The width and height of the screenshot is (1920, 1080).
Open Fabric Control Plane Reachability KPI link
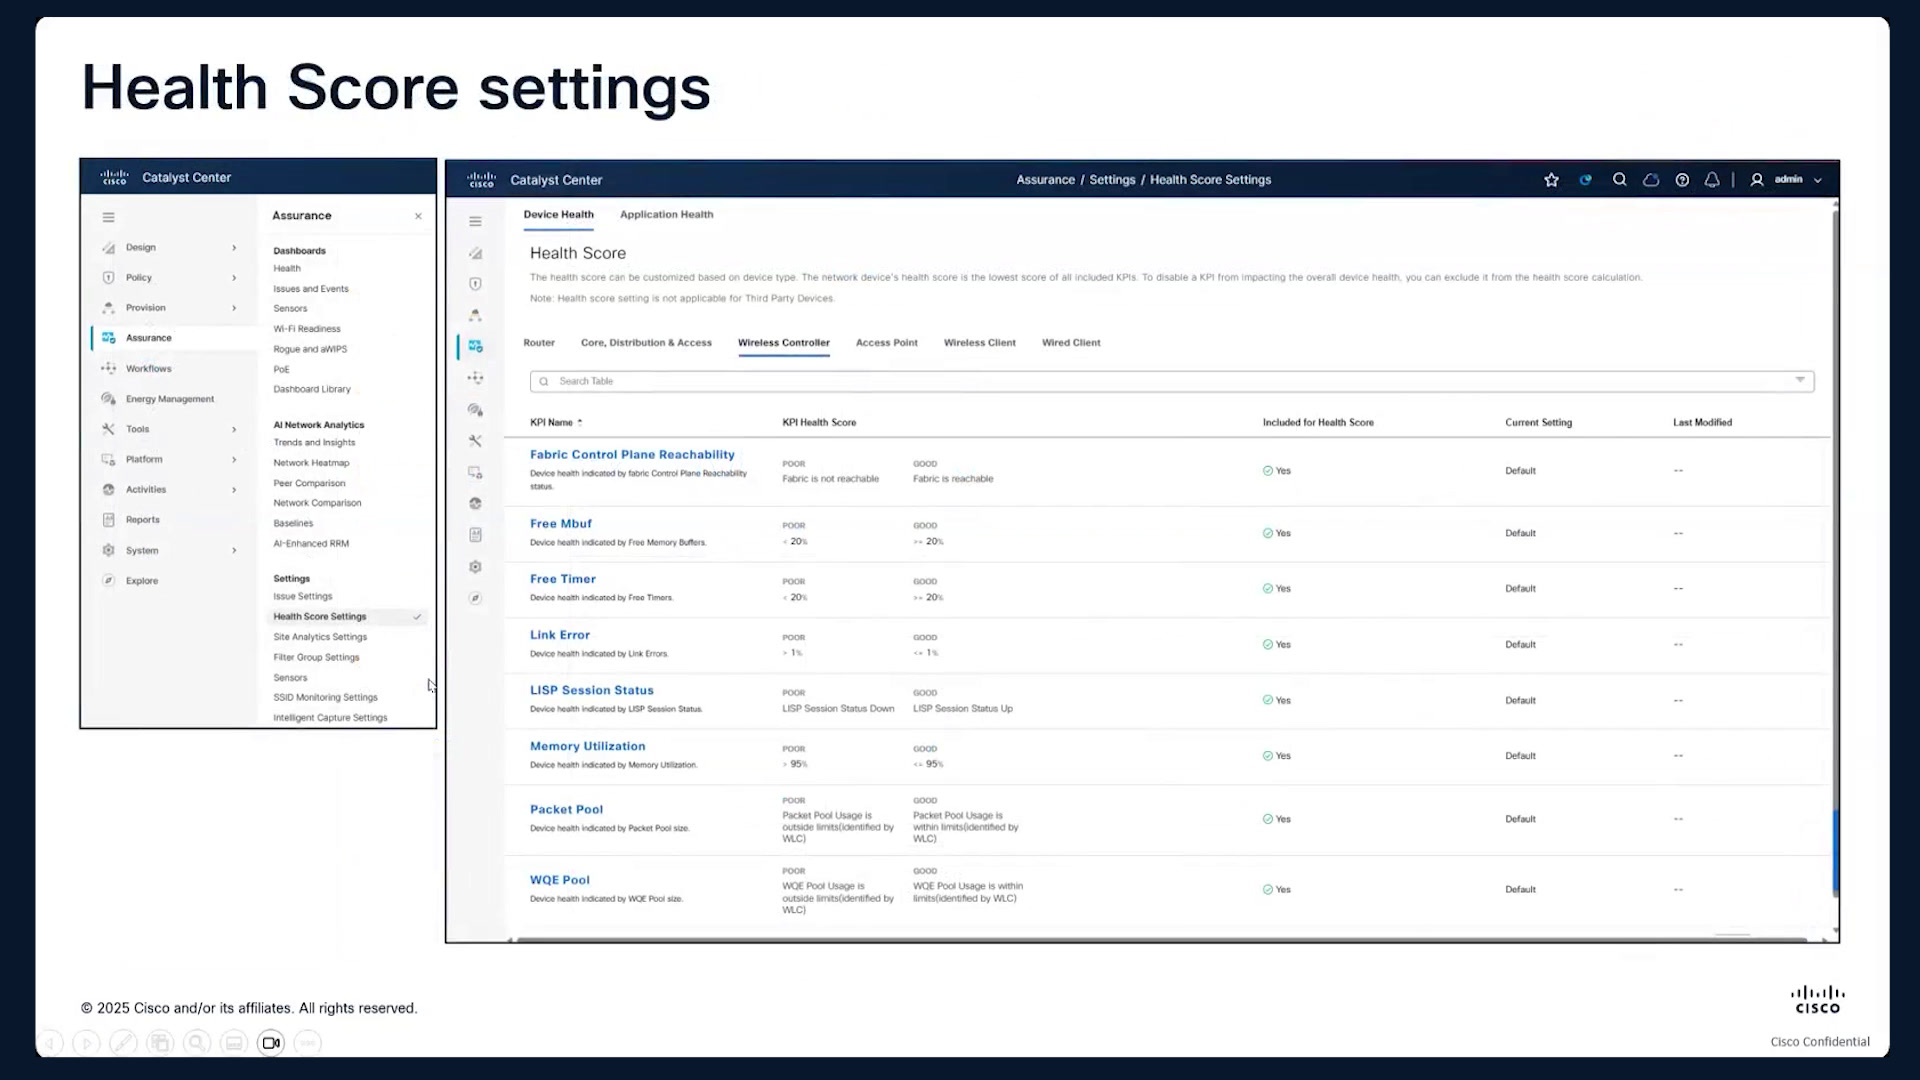point(632,455)
